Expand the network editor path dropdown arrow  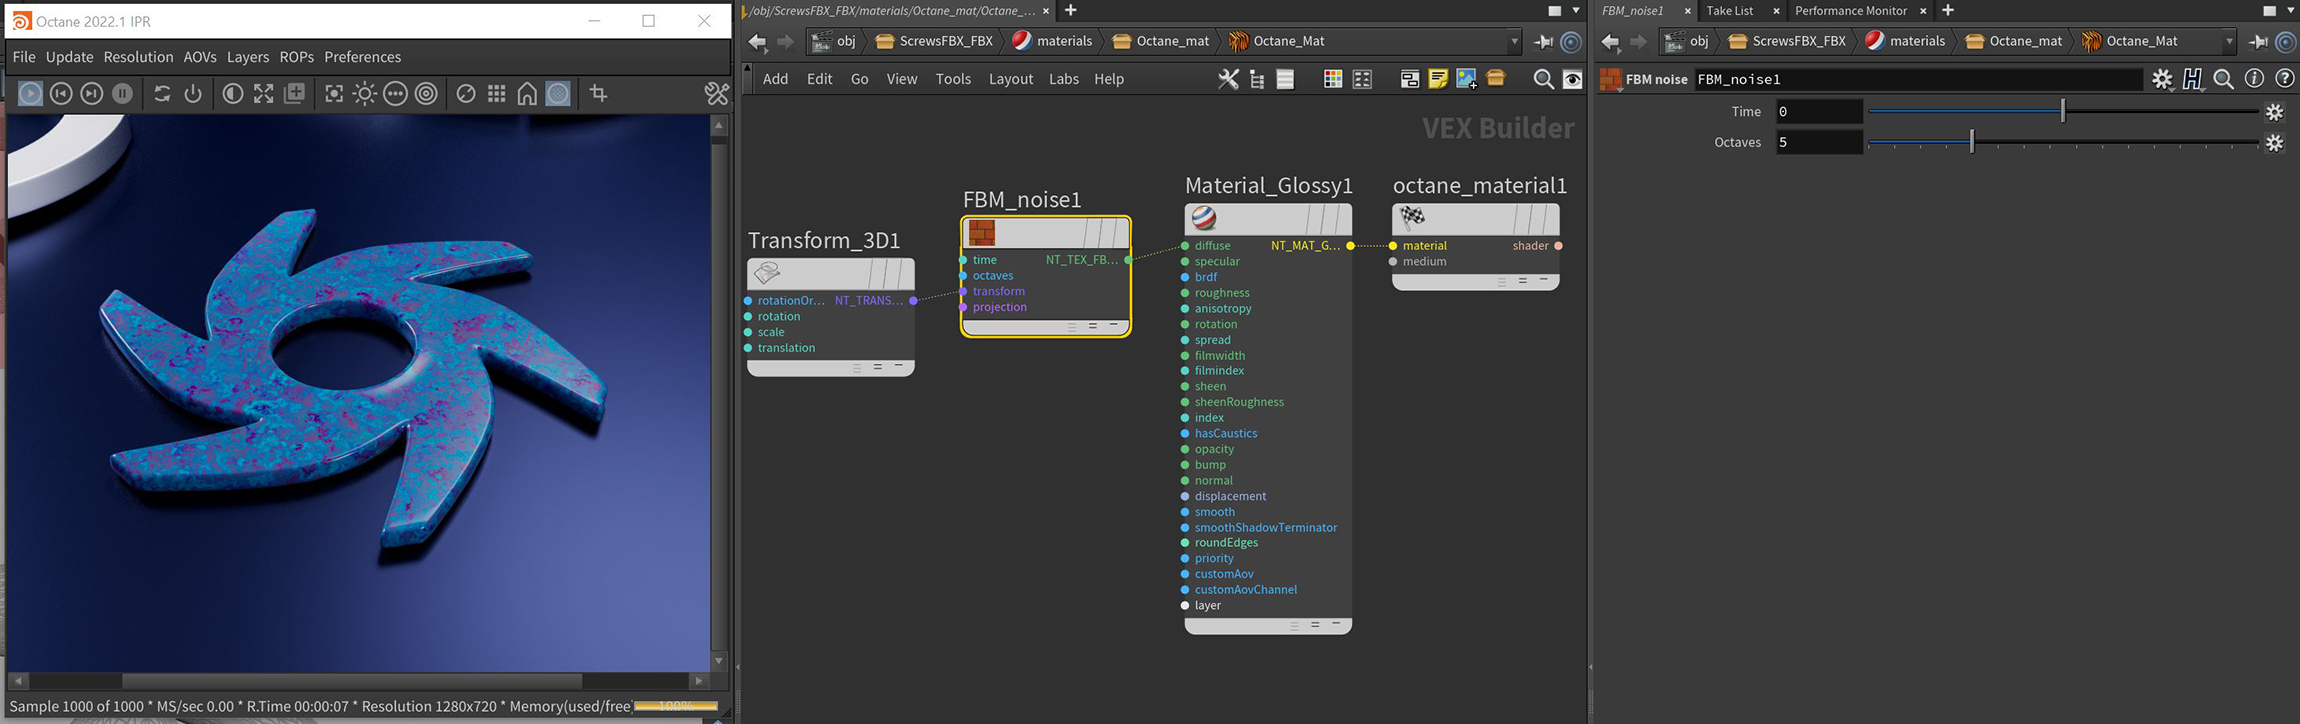coord(1514,41)
